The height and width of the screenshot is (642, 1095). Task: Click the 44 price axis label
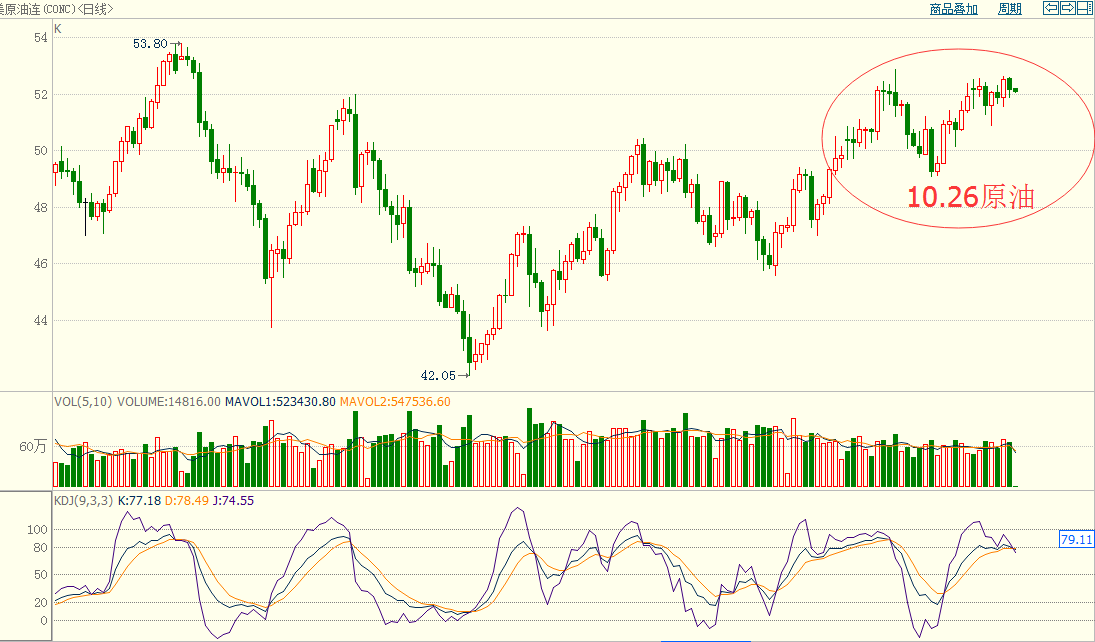point(41,321)
